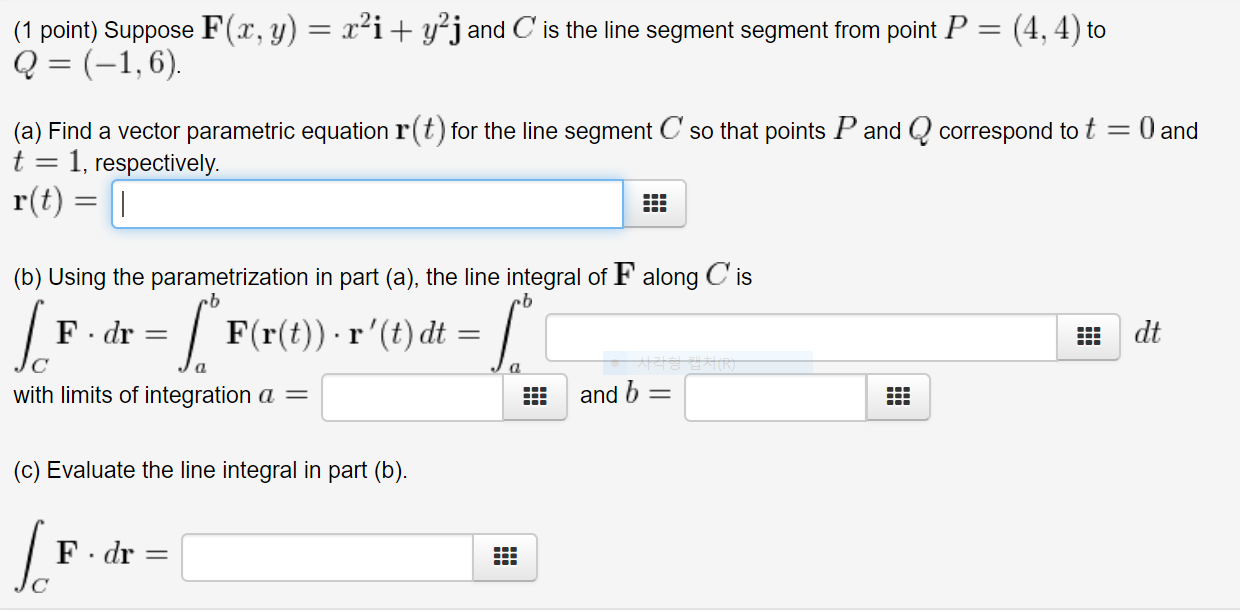Click the part (c) line integral answer box
This screenshot has width=1240, height=612.
click(325, 558)
